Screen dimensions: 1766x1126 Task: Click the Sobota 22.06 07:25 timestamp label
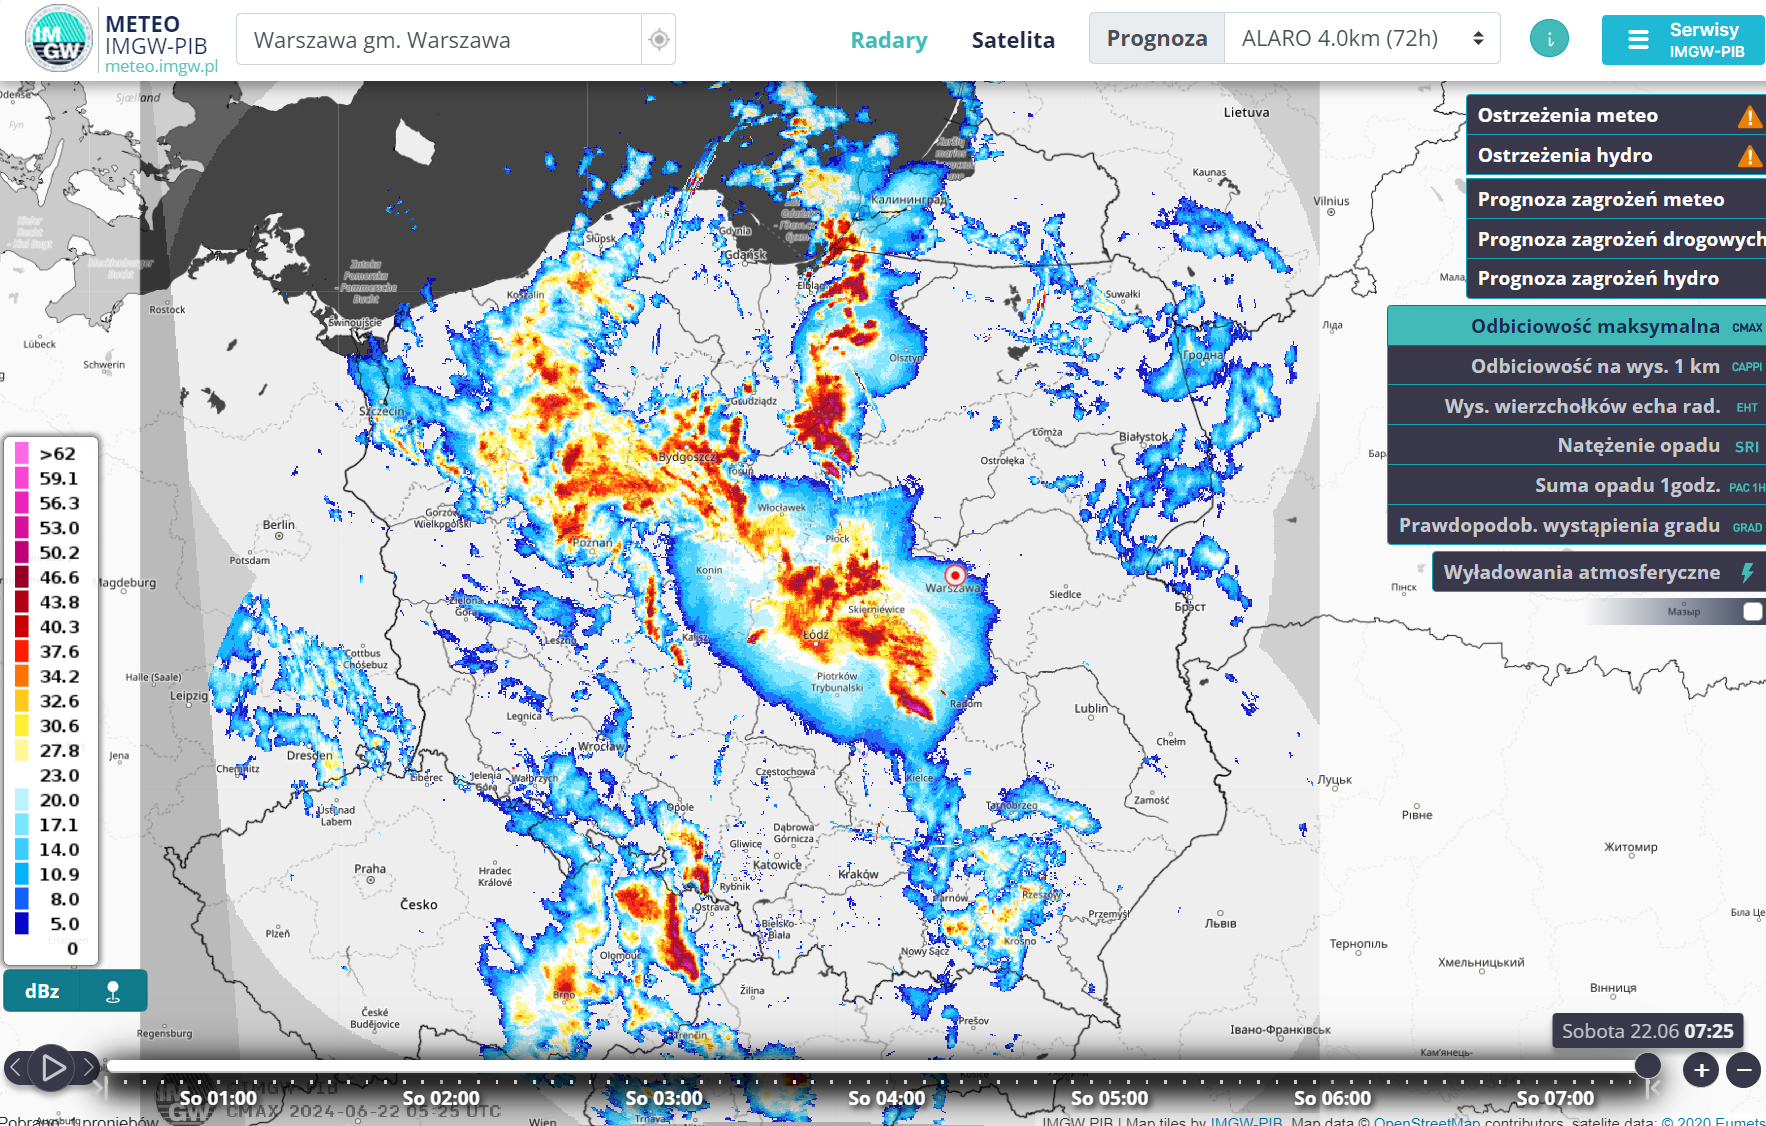pyautogui.click(x=1647, y=1031)
